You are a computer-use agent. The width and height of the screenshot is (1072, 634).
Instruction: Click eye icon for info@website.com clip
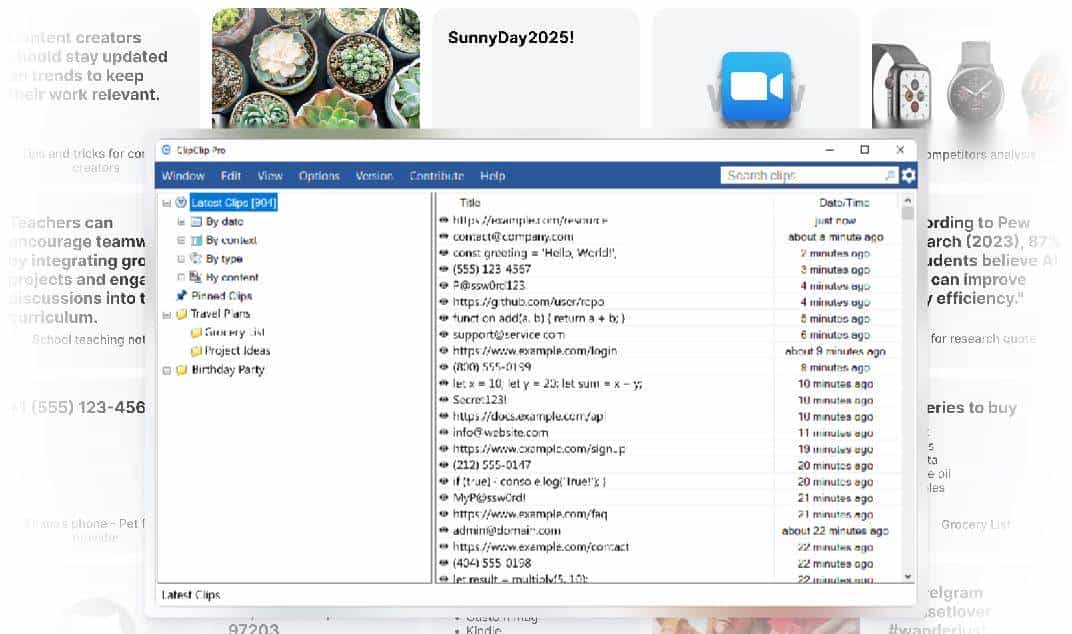444,432
